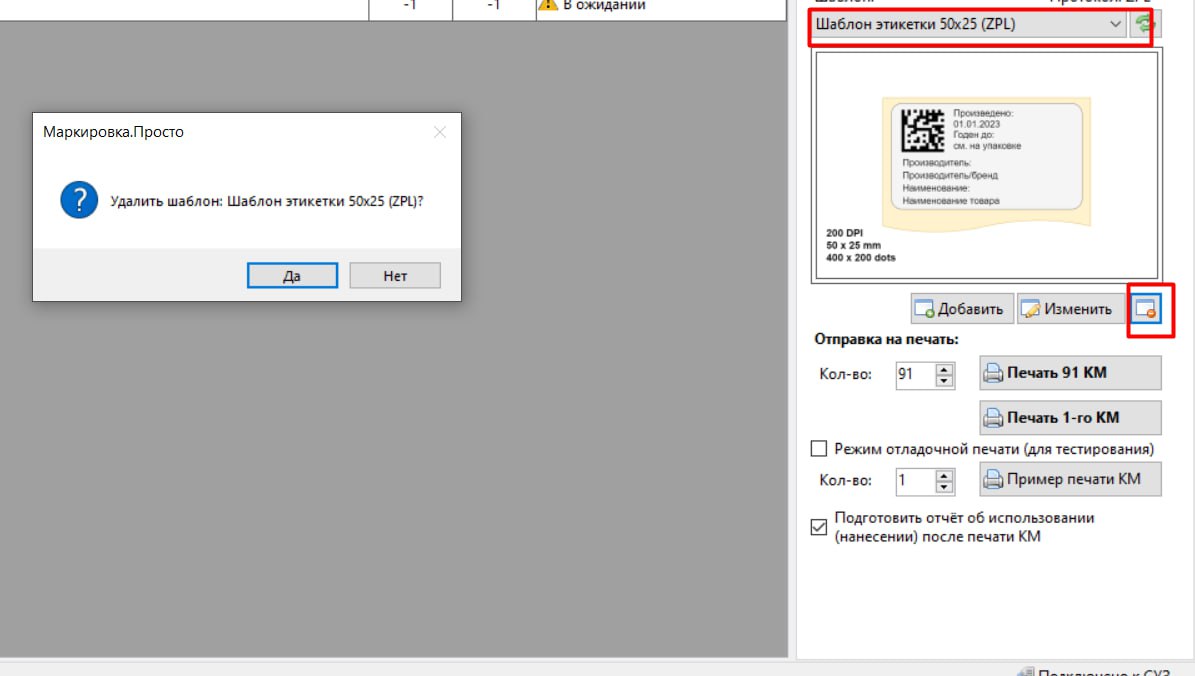
Task: Close the Маркировка.Просто dialog with X
Action: click(x=439, y=132)
